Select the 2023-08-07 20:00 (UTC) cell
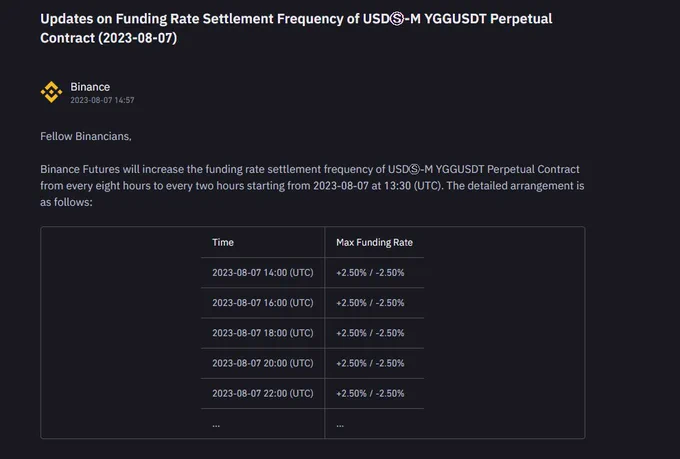The width and height of the screenshot is (680, 459). tap(262, 363)
